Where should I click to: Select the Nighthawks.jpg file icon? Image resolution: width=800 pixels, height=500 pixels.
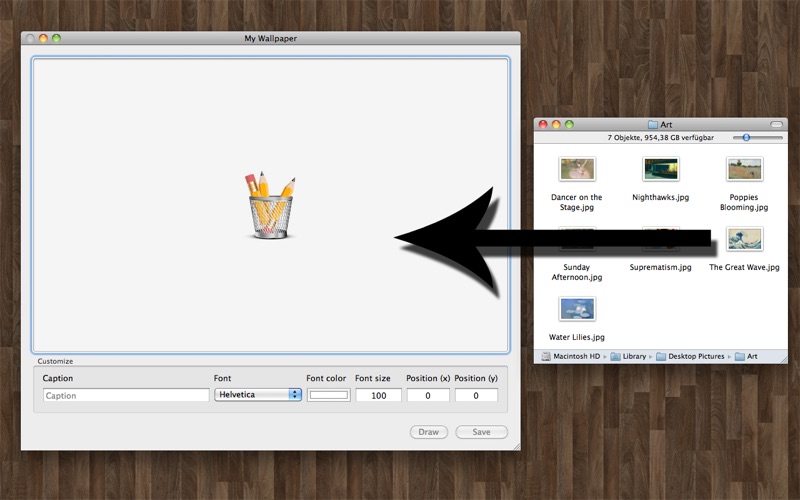[x=661, y=169]
